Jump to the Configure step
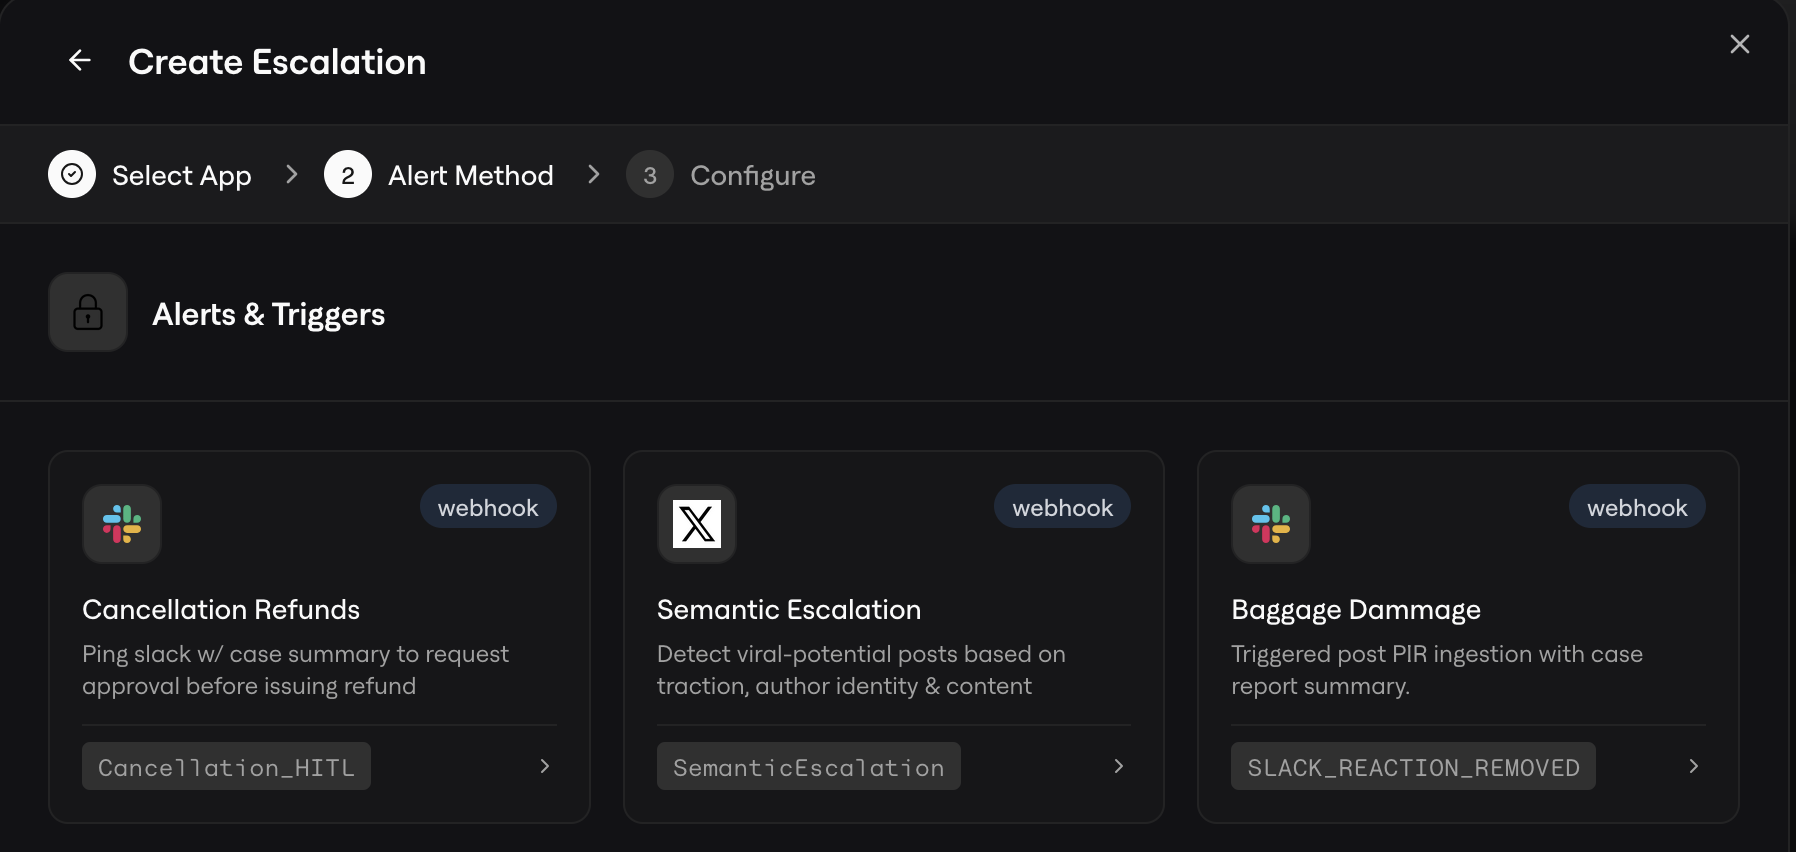This screenshot has height=852, width=1796. coord(752,176)
